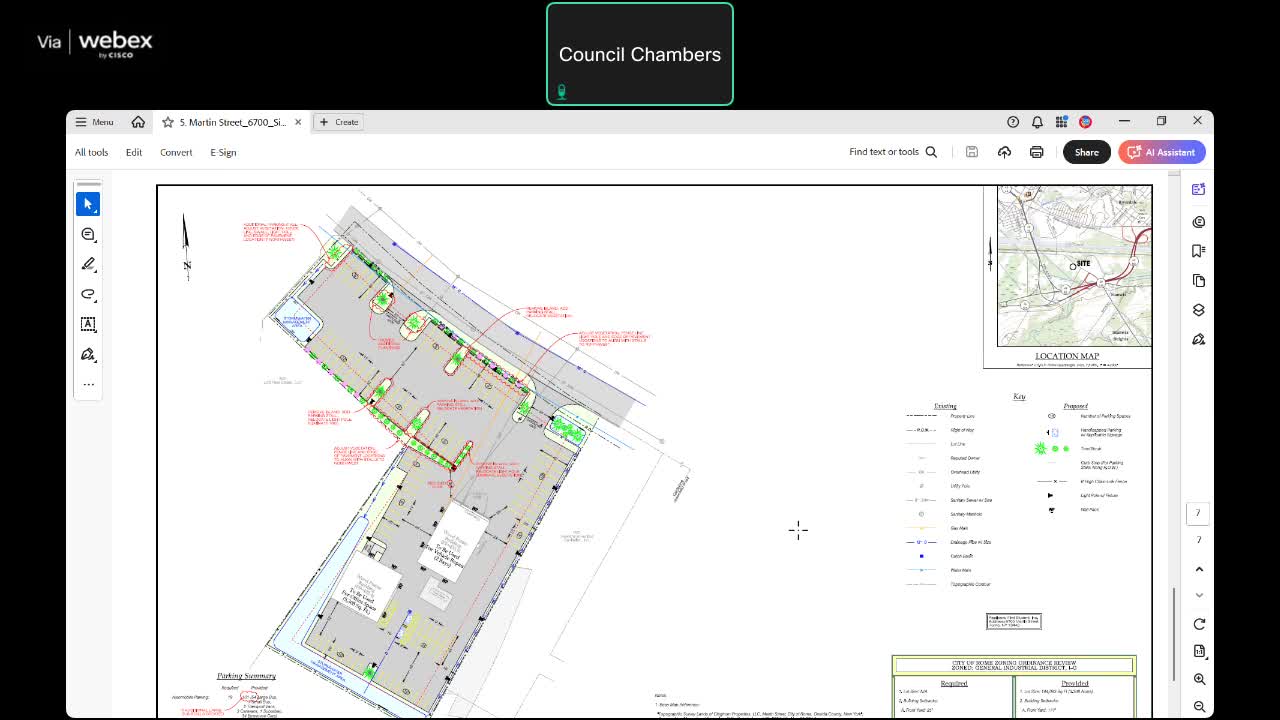Star the Martin Street document tab

tap(168, 122)
